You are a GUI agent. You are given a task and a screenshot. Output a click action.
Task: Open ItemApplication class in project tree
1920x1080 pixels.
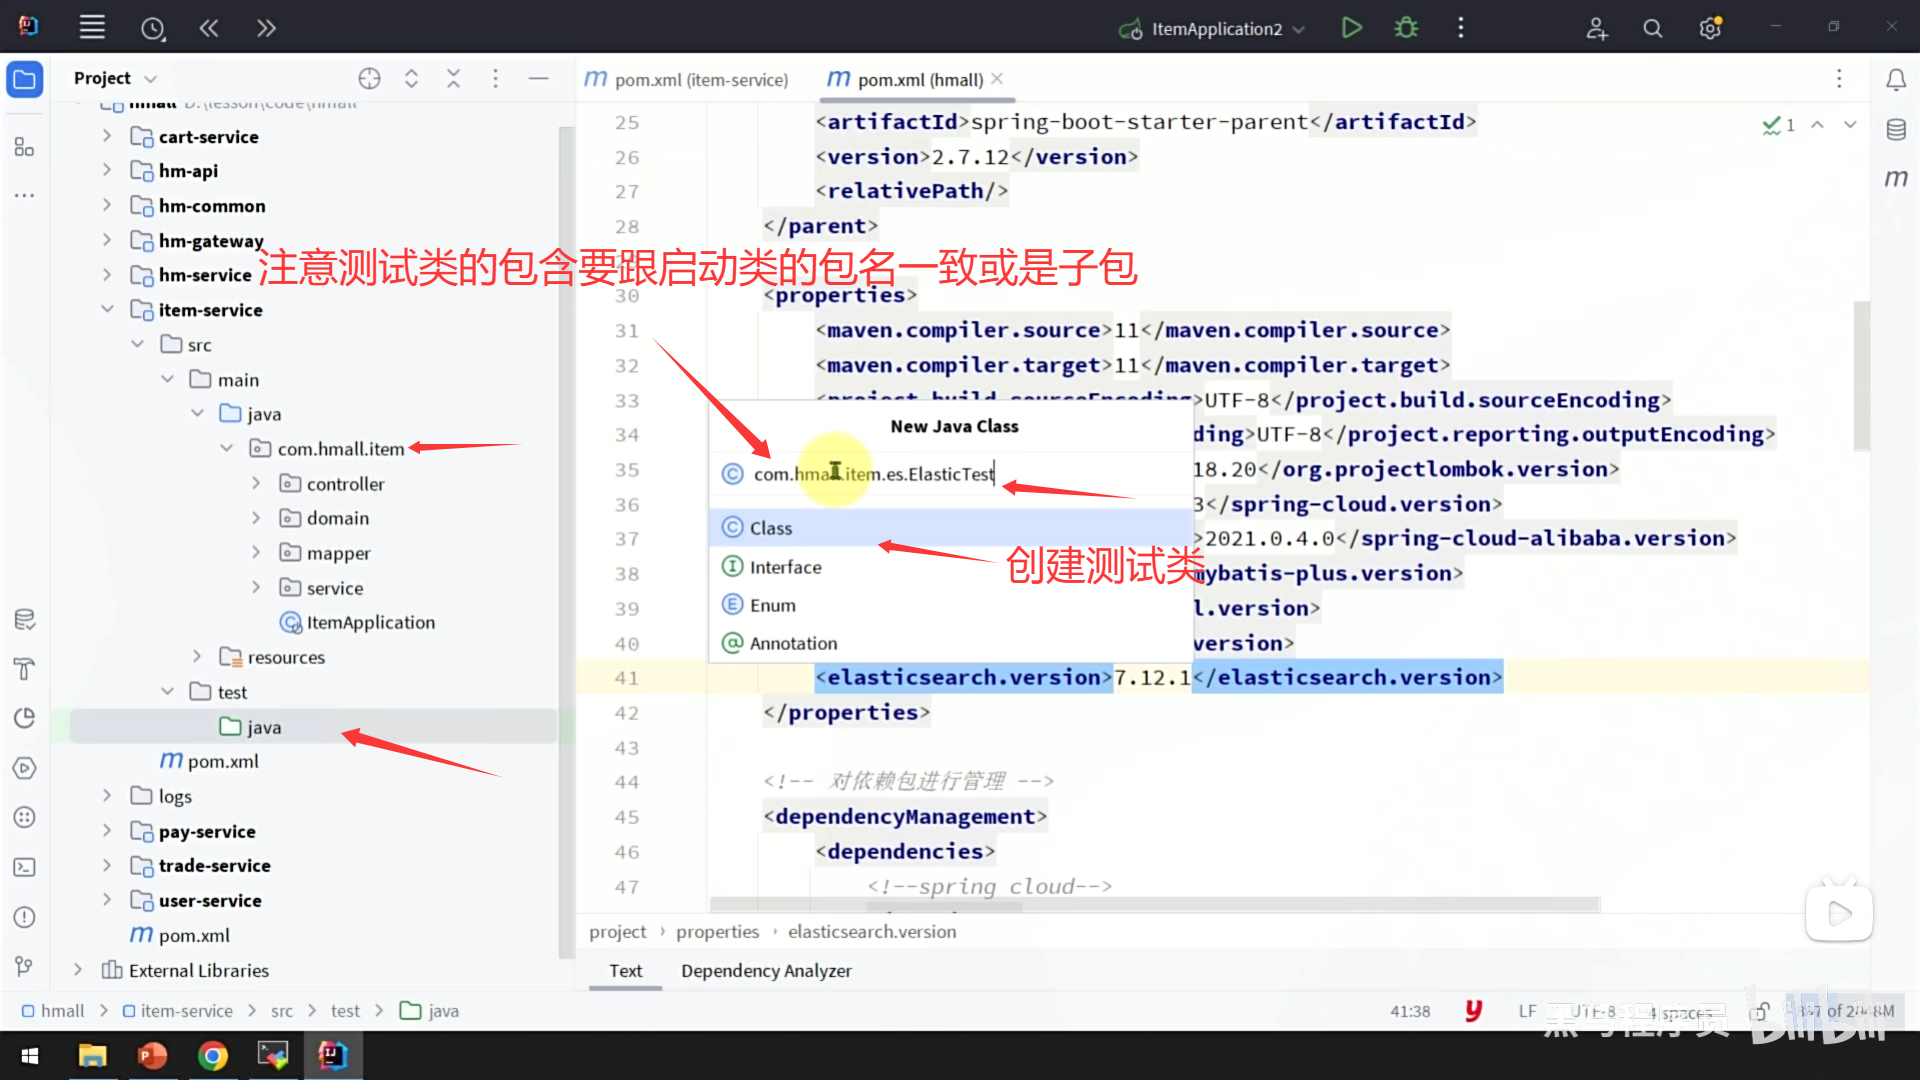(x=370, y=622)
